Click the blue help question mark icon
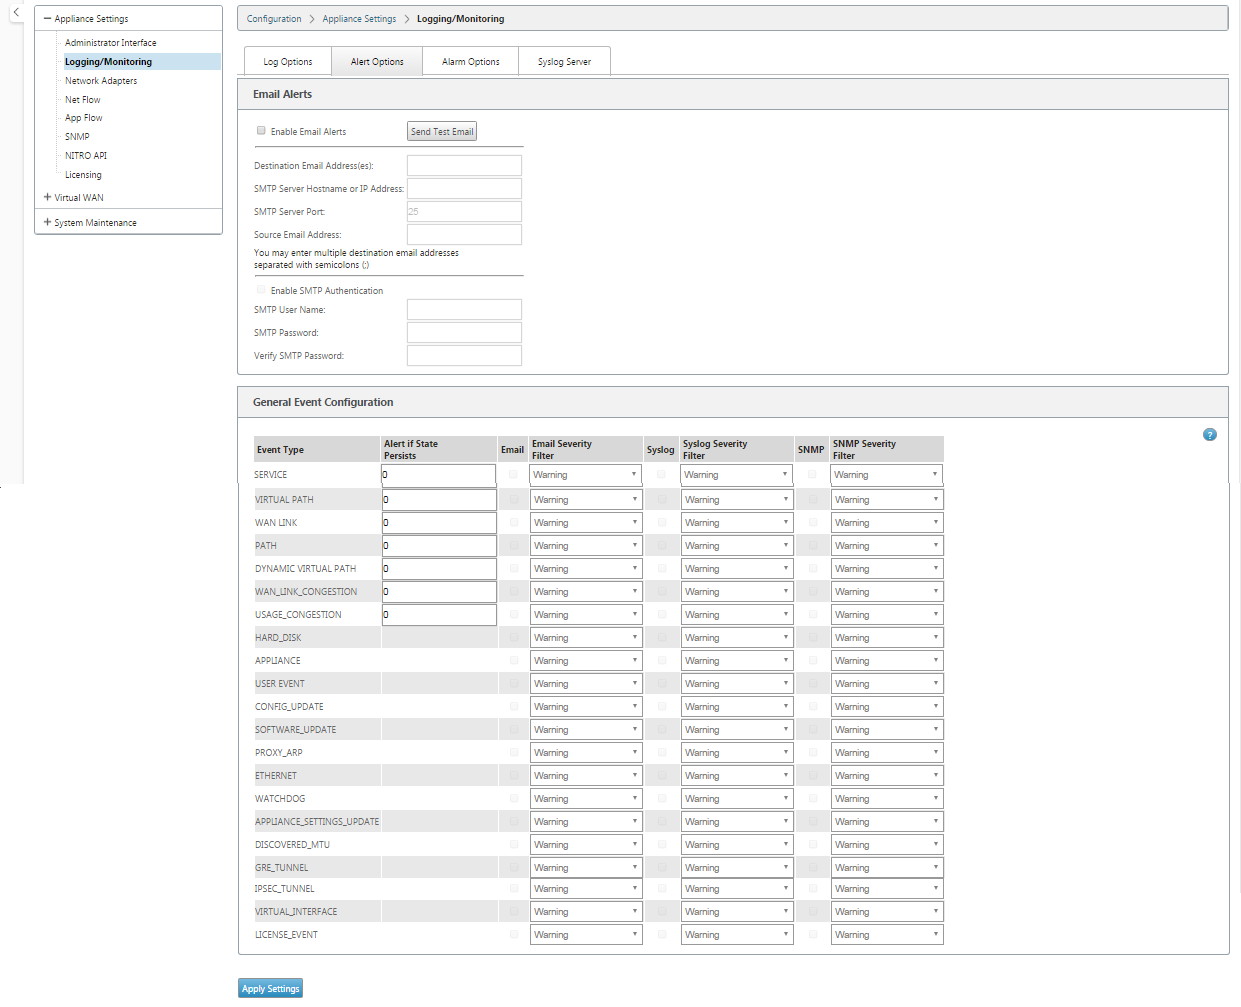 [1210, 435]
